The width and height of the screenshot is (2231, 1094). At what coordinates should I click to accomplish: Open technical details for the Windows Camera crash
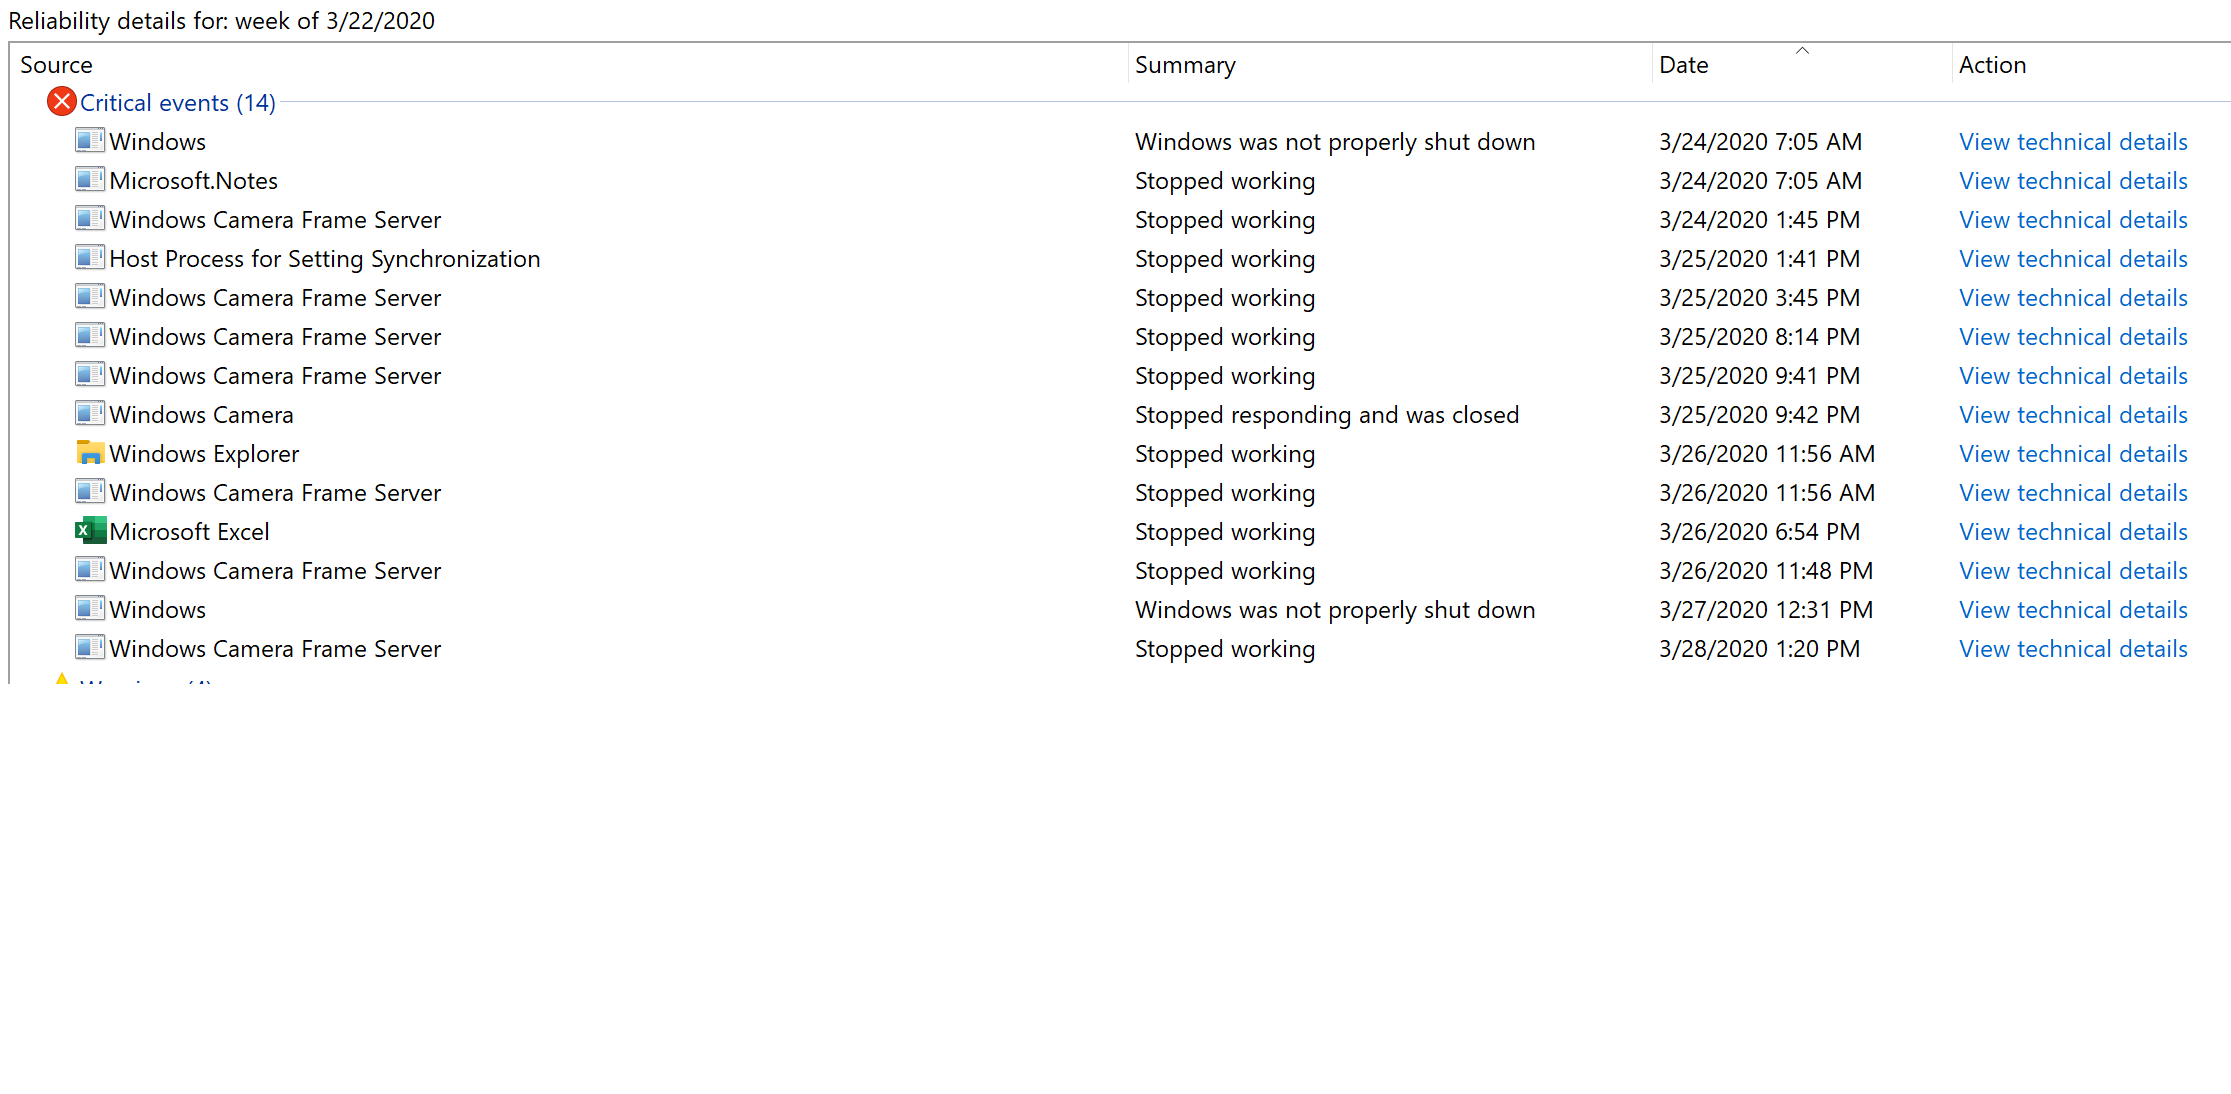click(2073, 415)
